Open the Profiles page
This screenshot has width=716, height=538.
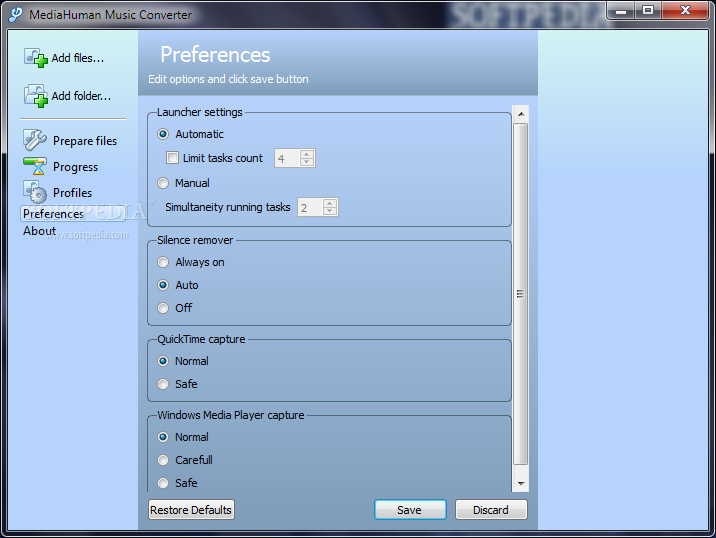click(72, 193)
